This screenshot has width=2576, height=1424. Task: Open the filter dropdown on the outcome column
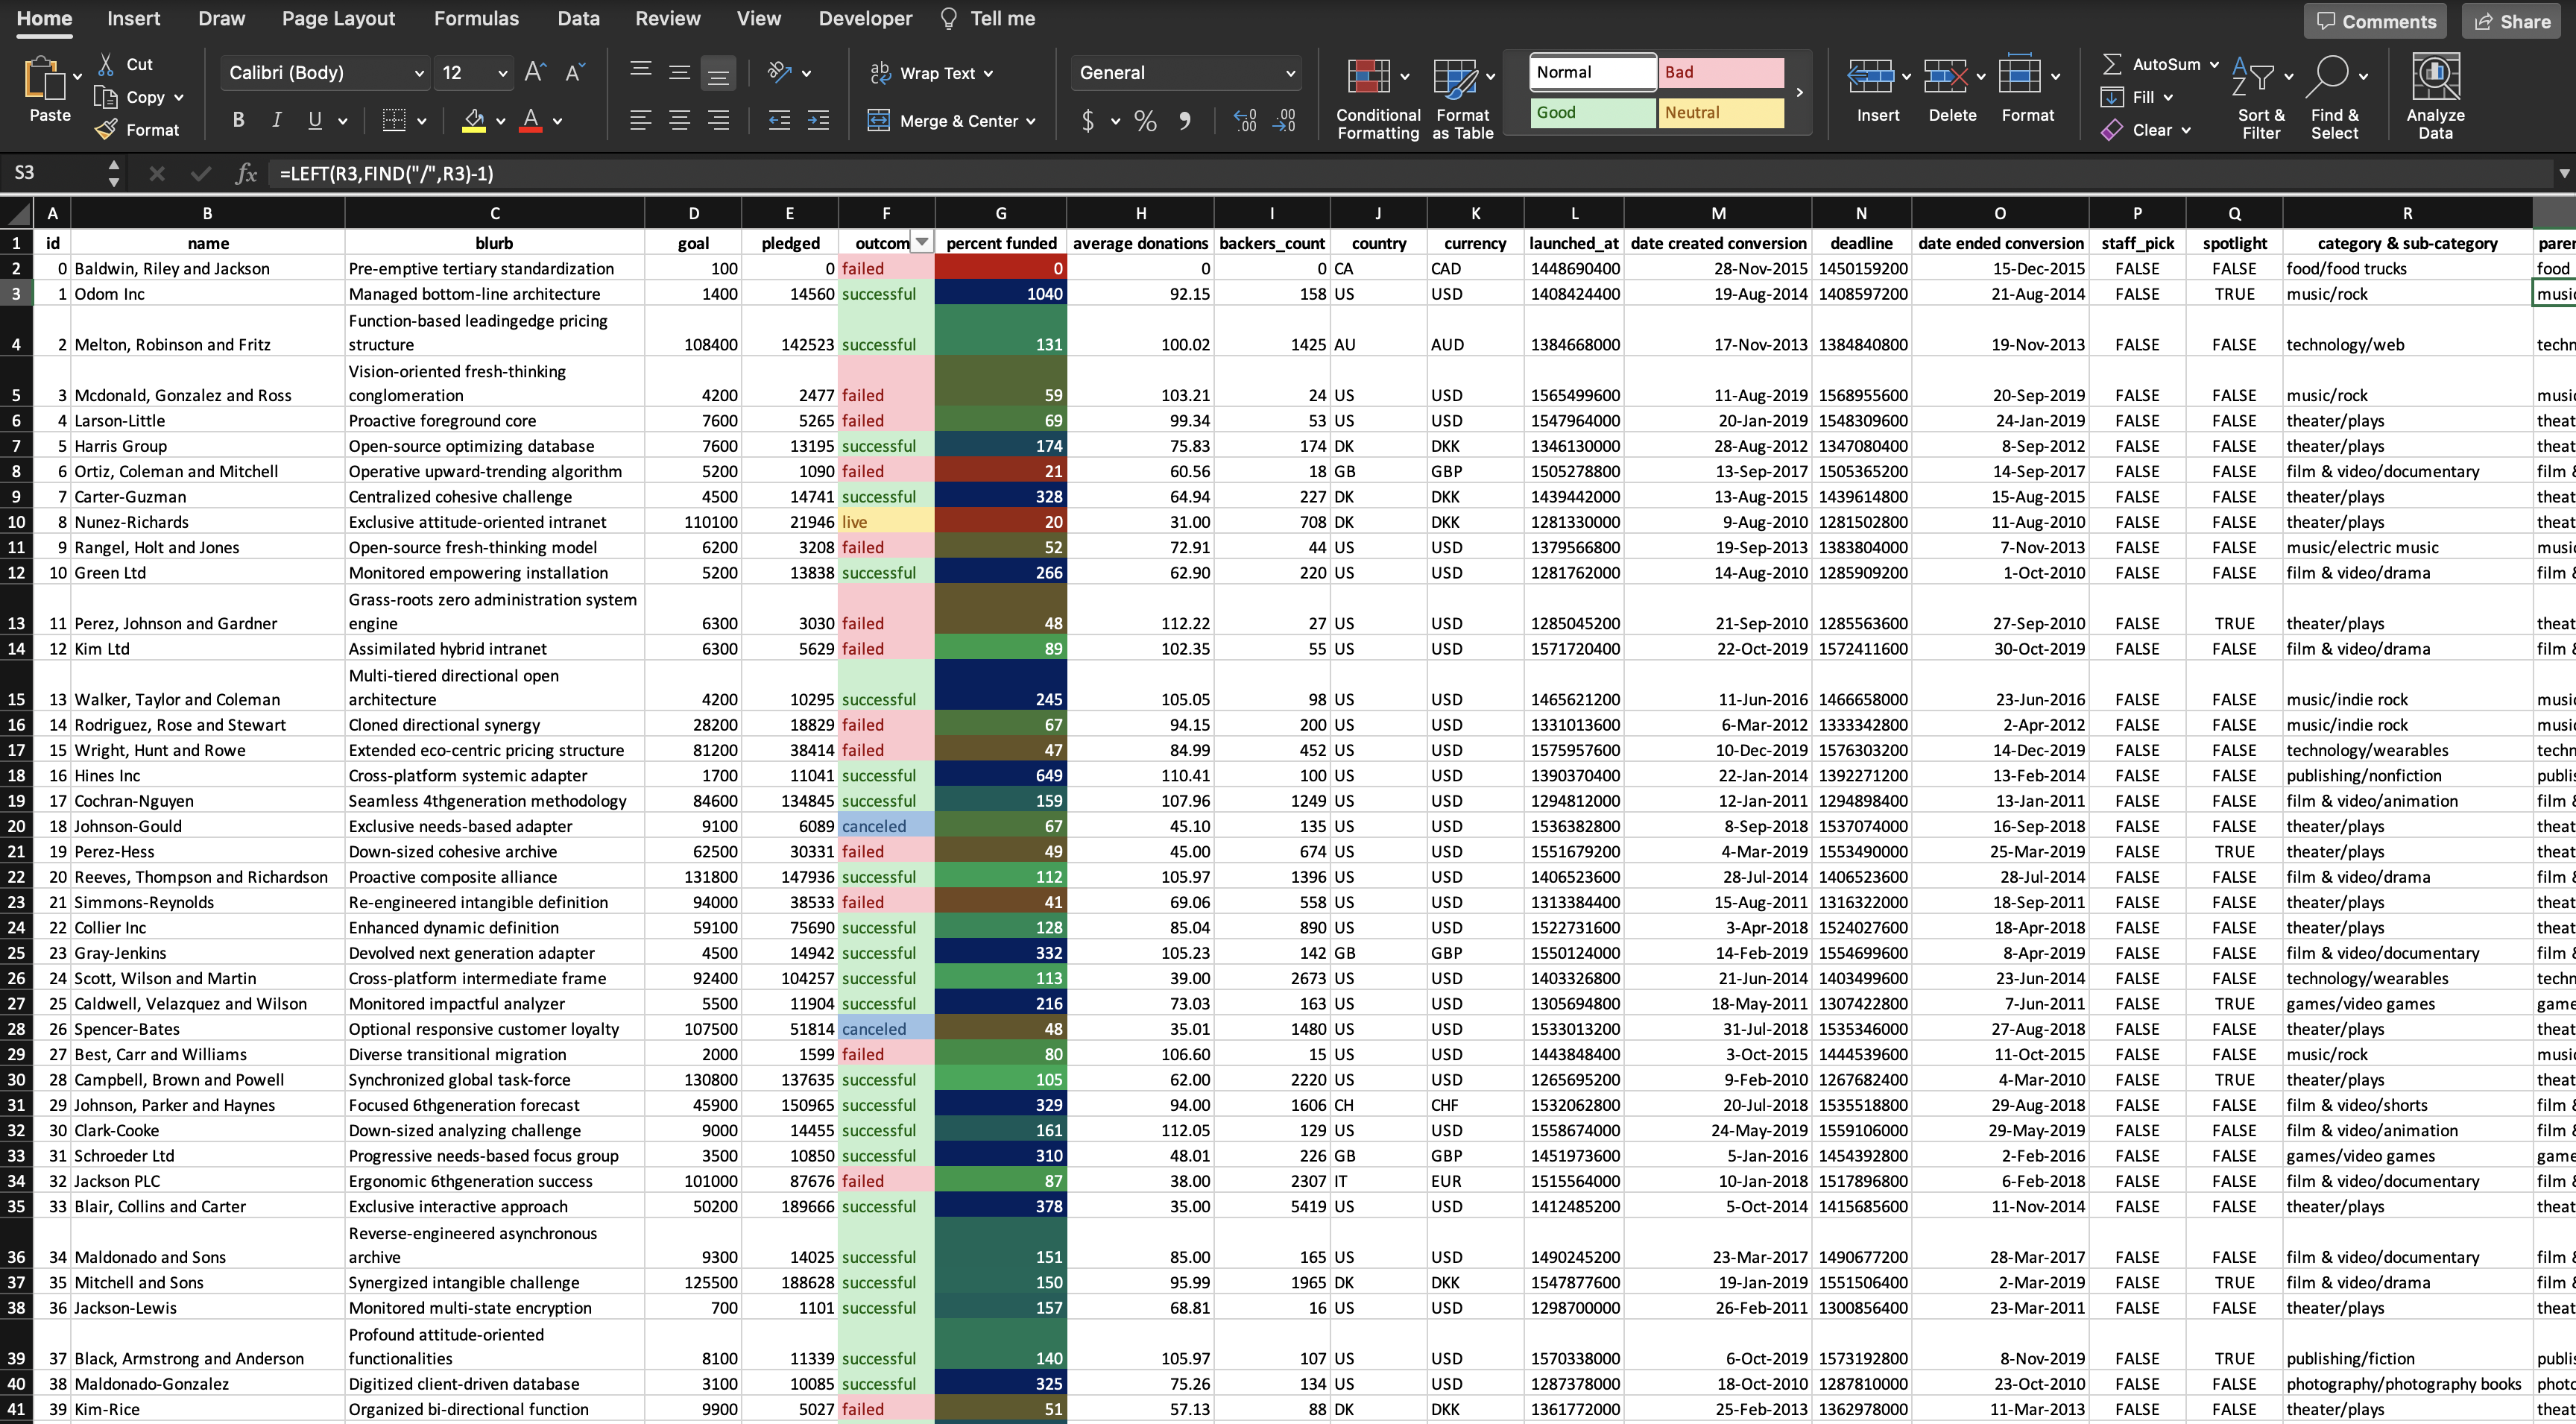pyautogui.click(x=921, y=242)
